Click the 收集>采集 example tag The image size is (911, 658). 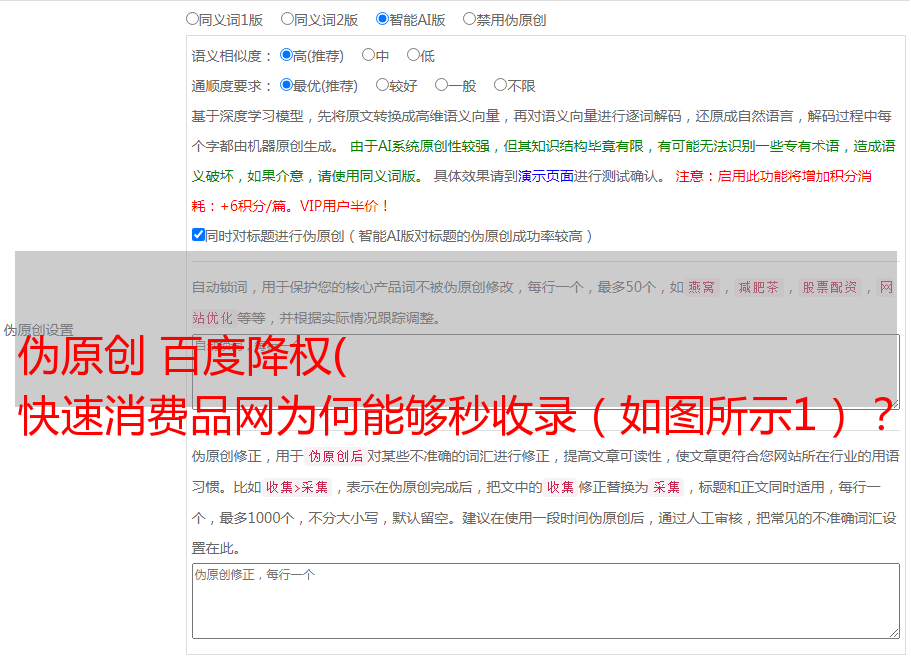297,487
